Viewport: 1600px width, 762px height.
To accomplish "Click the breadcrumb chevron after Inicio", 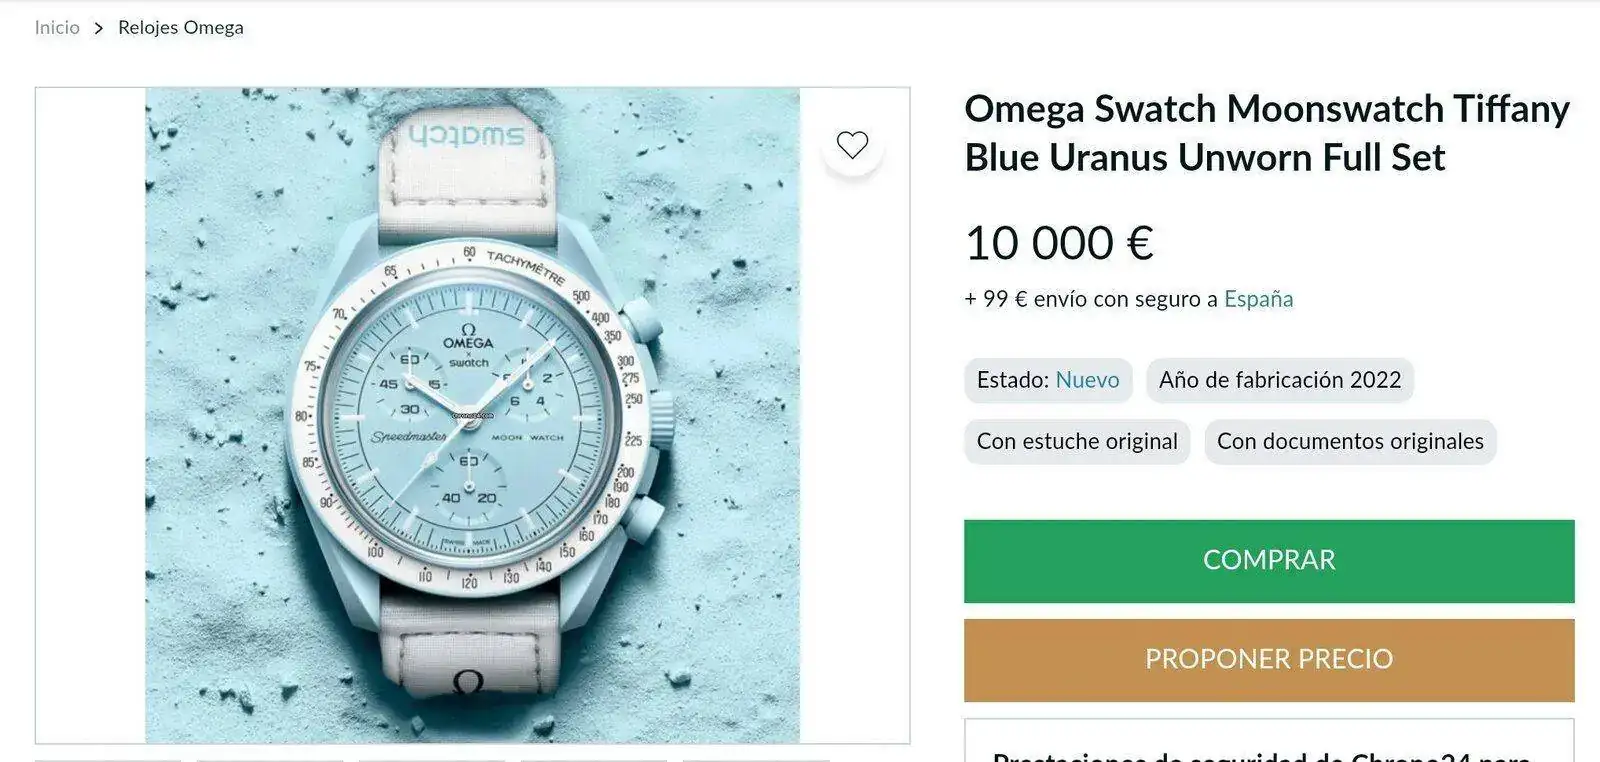I will (x=98, y=28).
